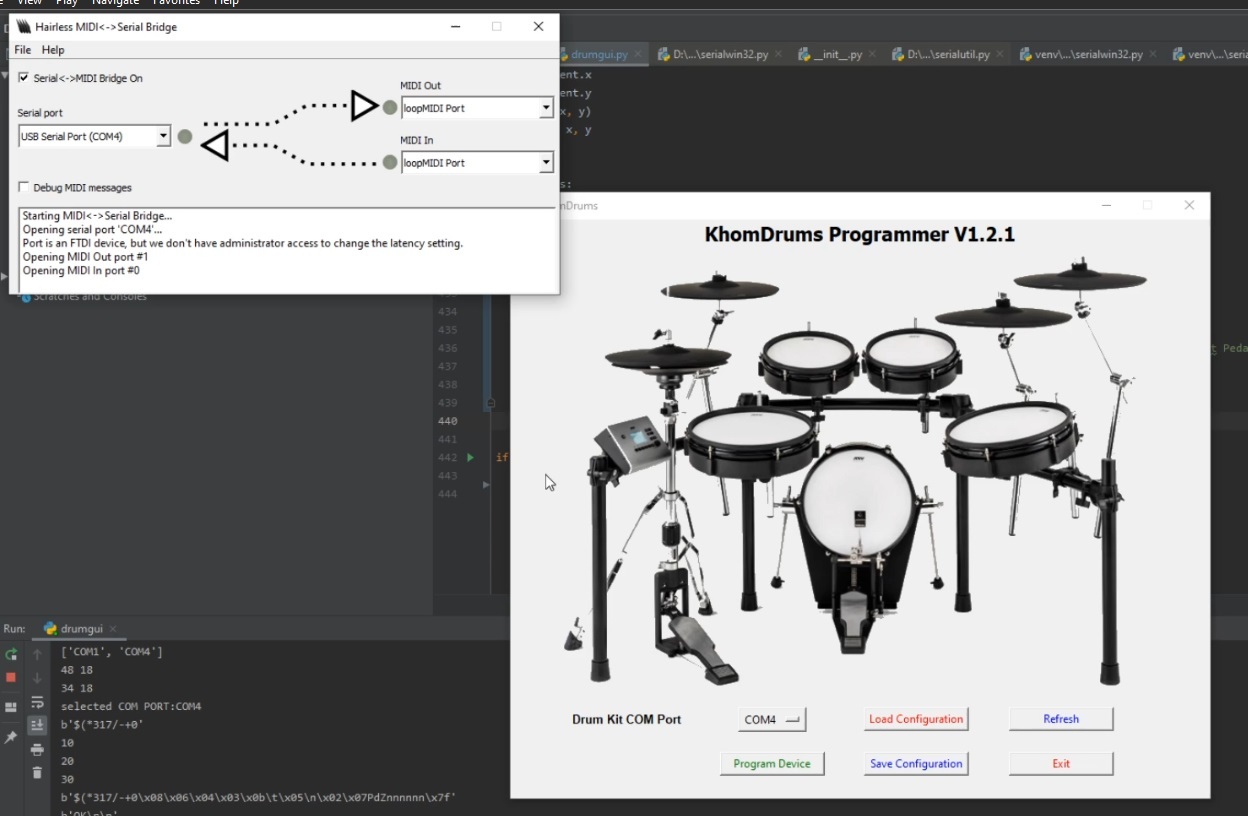The height and width of the screenshot is (816, 1248).
Task: Clear all console output with trash icon
Action: (x=37, y=773)
